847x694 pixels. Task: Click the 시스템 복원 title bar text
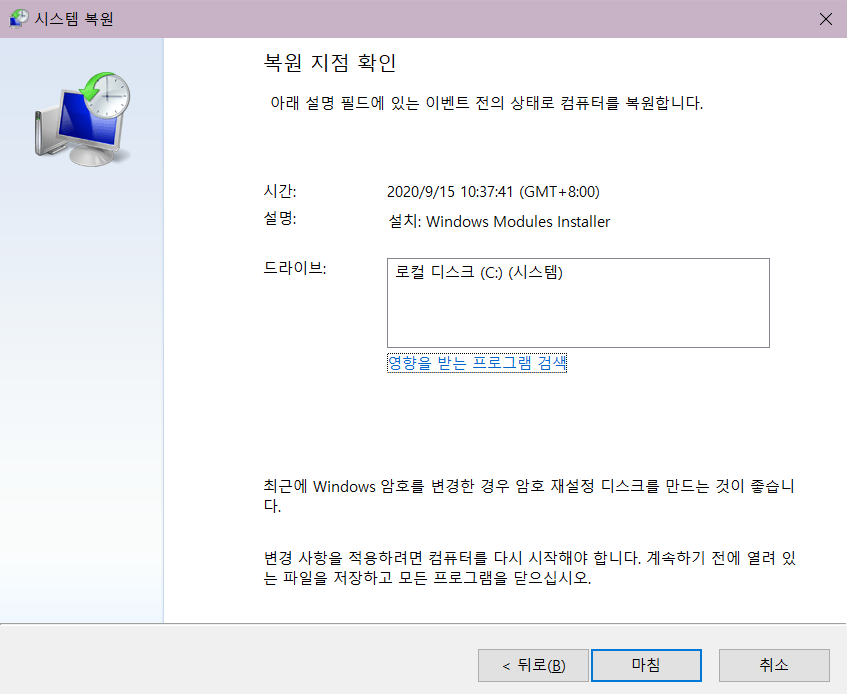(74, 19)
